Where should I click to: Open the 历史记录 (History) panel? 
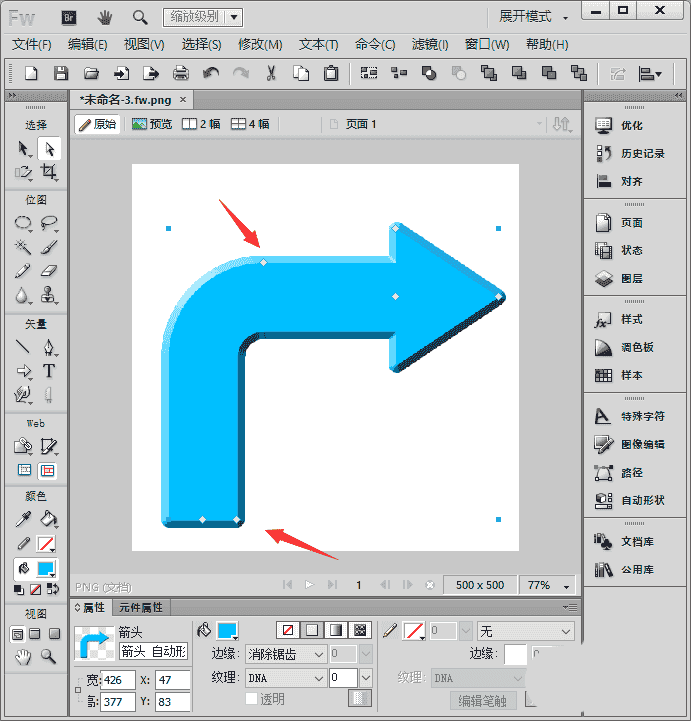pos(641,154)
